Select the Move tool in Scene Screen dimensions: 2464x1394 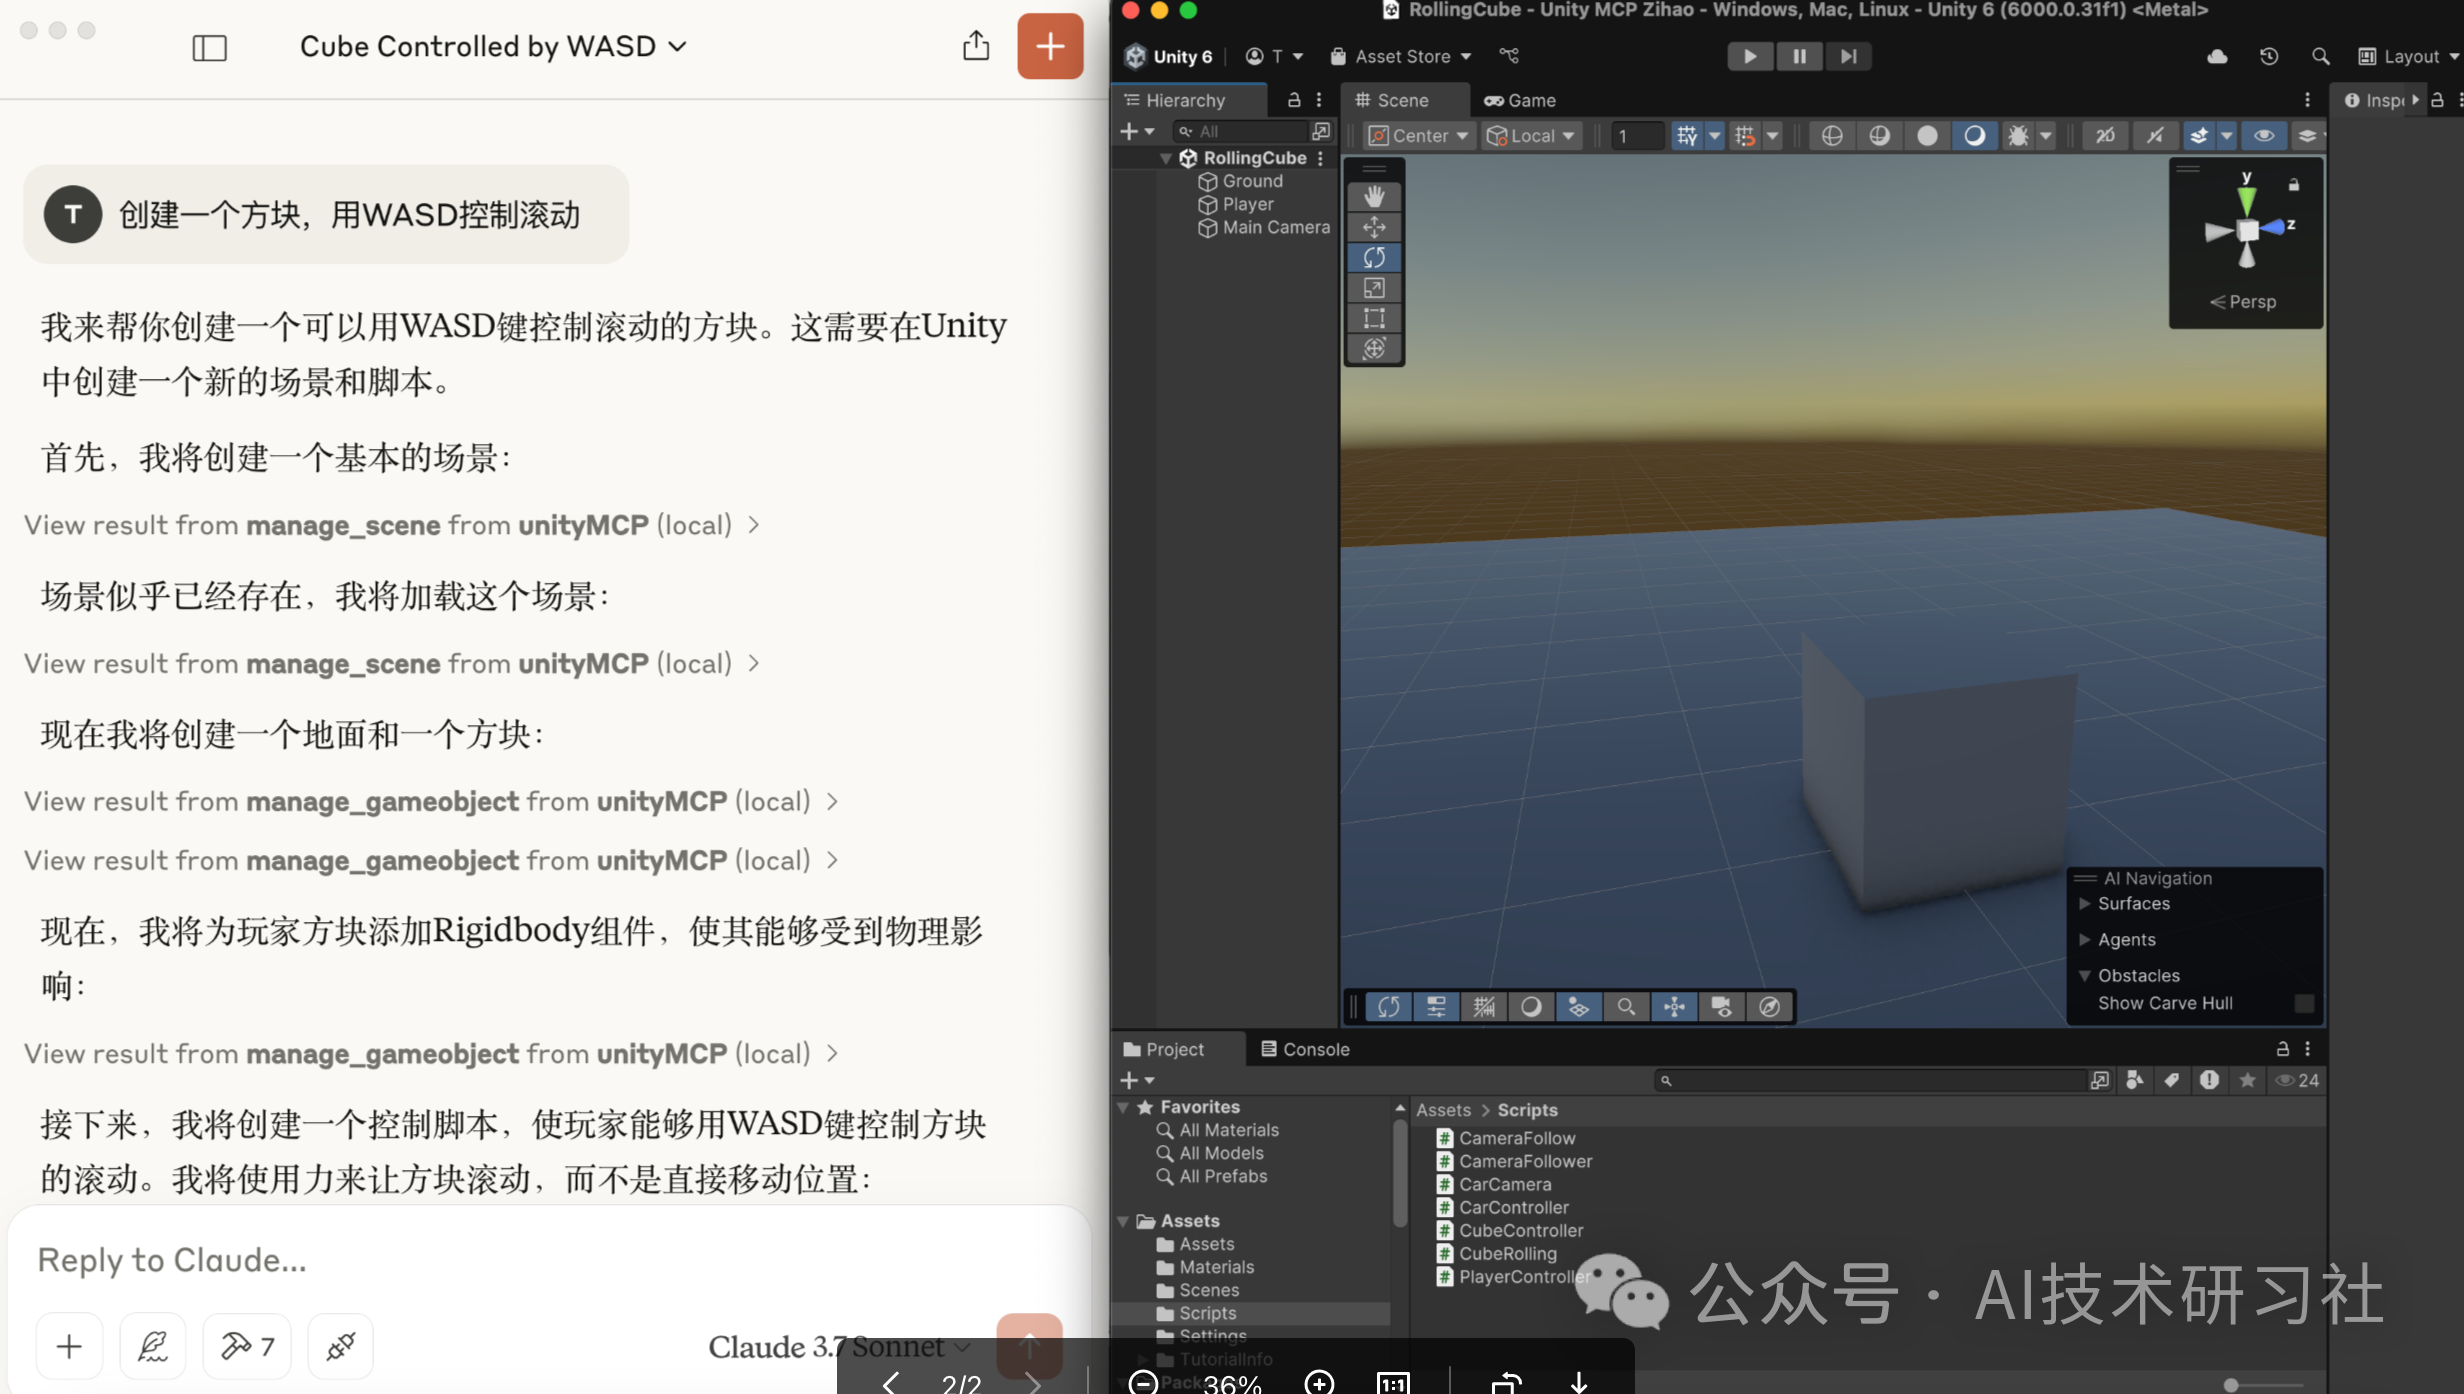tap(1374, 227)
